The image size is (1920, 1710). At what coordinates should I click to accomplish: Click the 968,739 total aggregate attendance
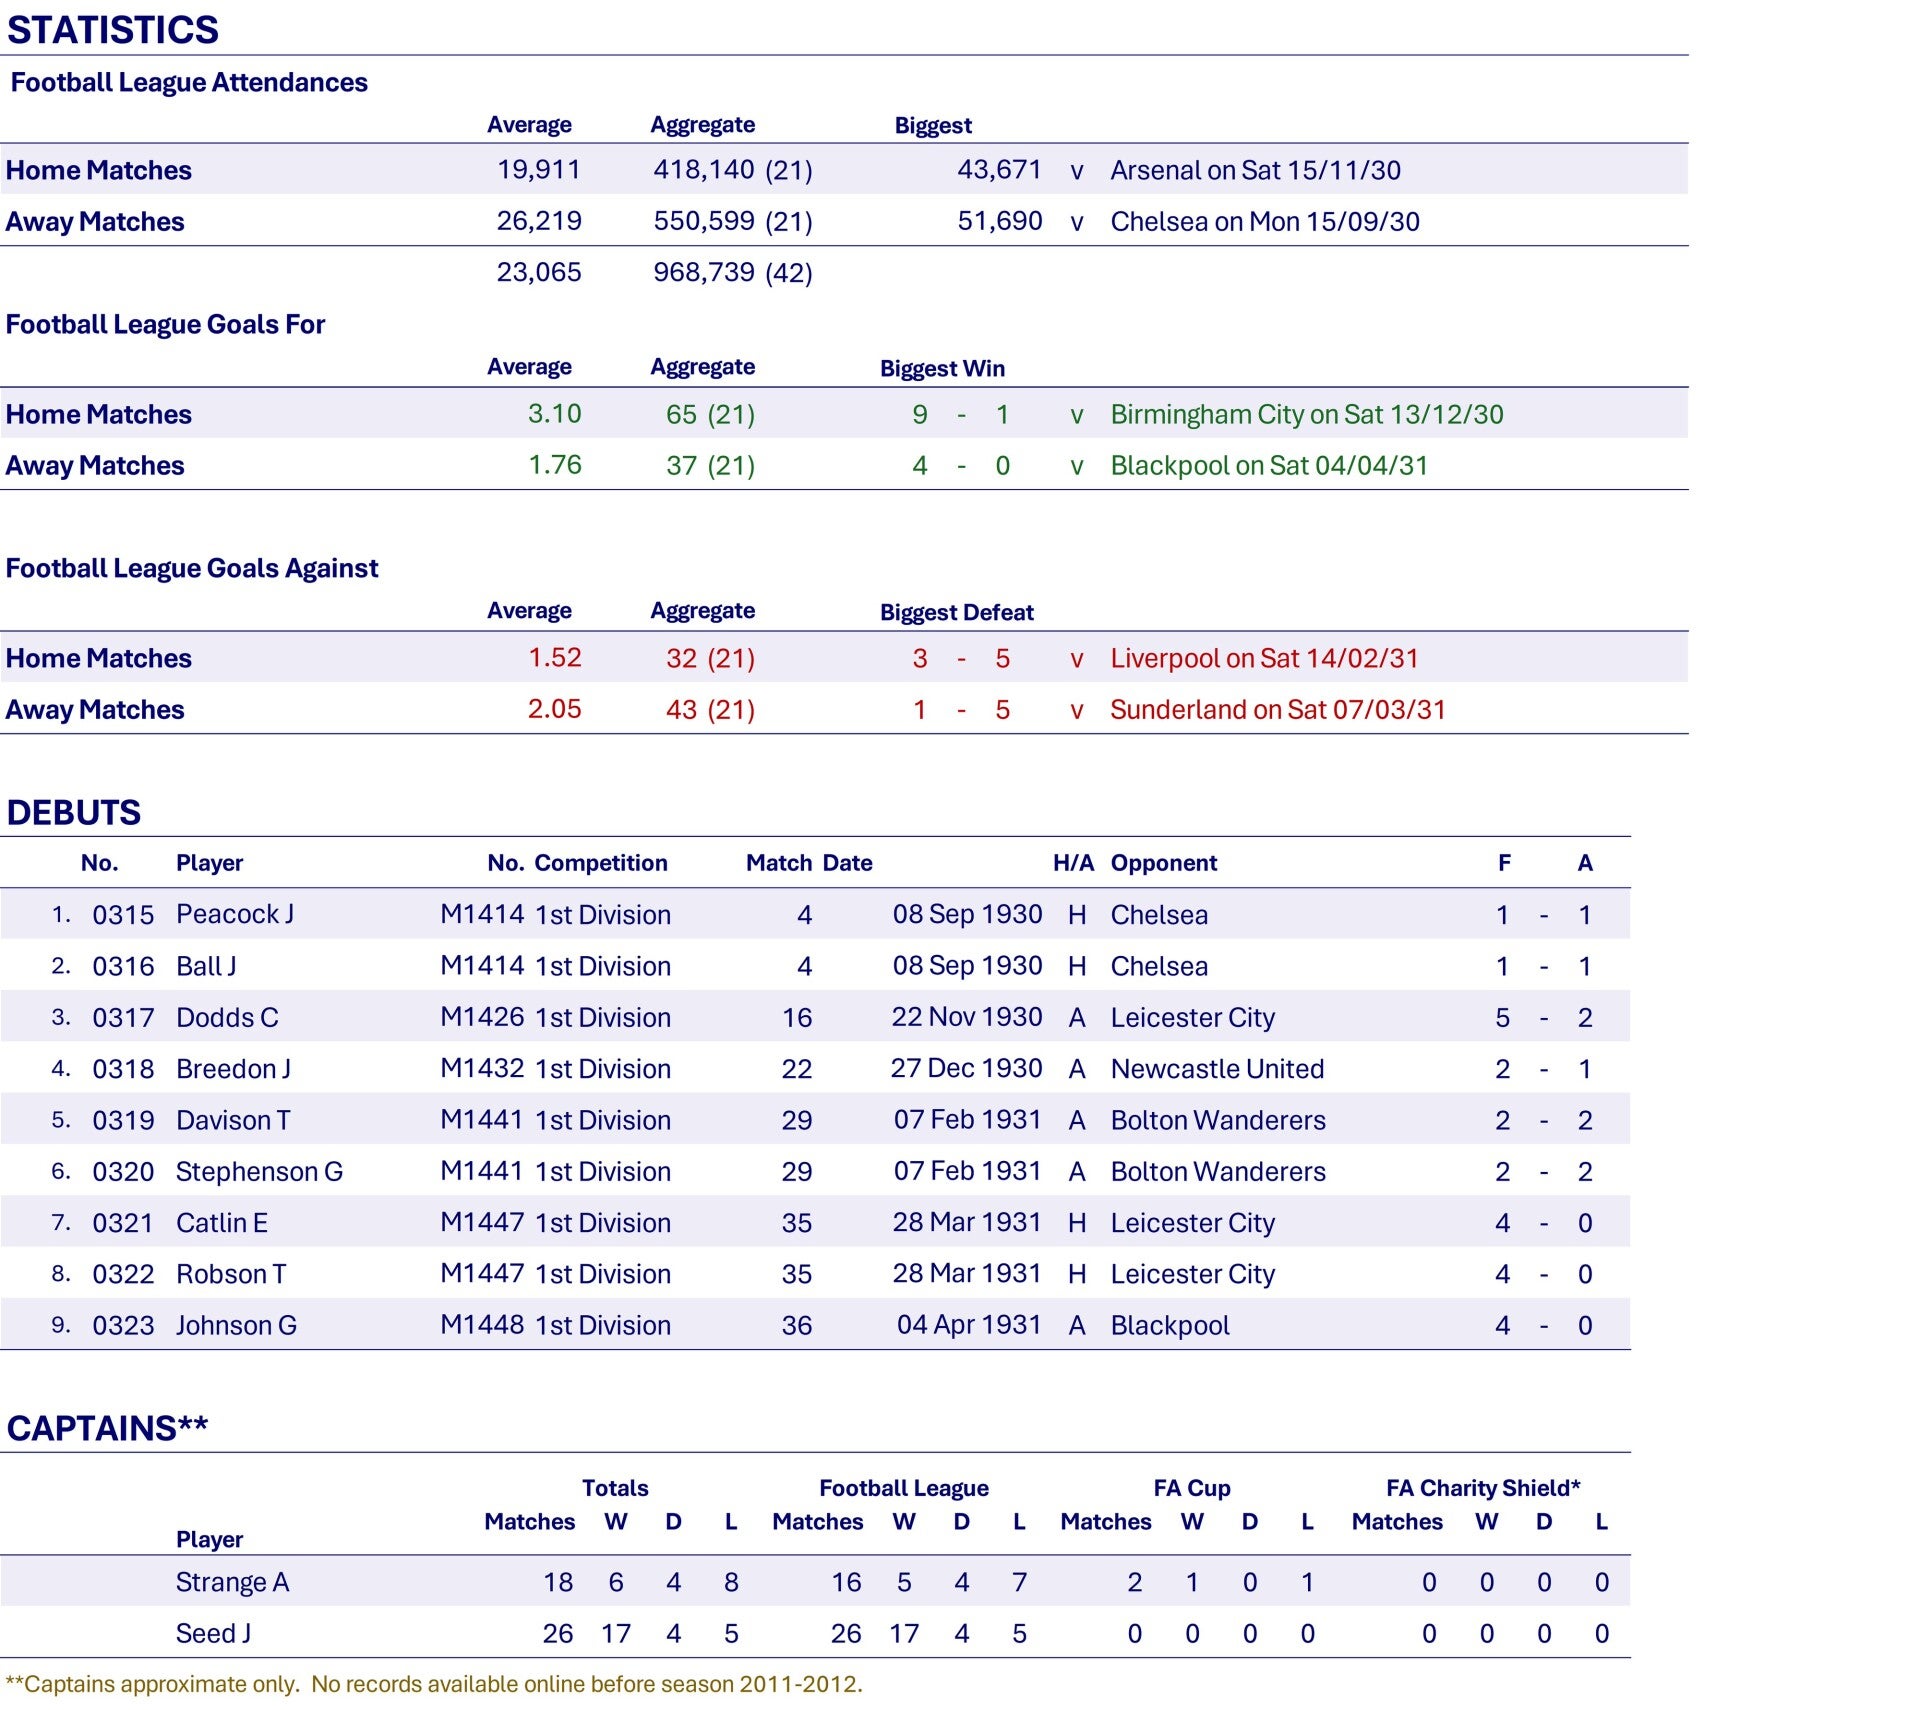tap(703, 272)
